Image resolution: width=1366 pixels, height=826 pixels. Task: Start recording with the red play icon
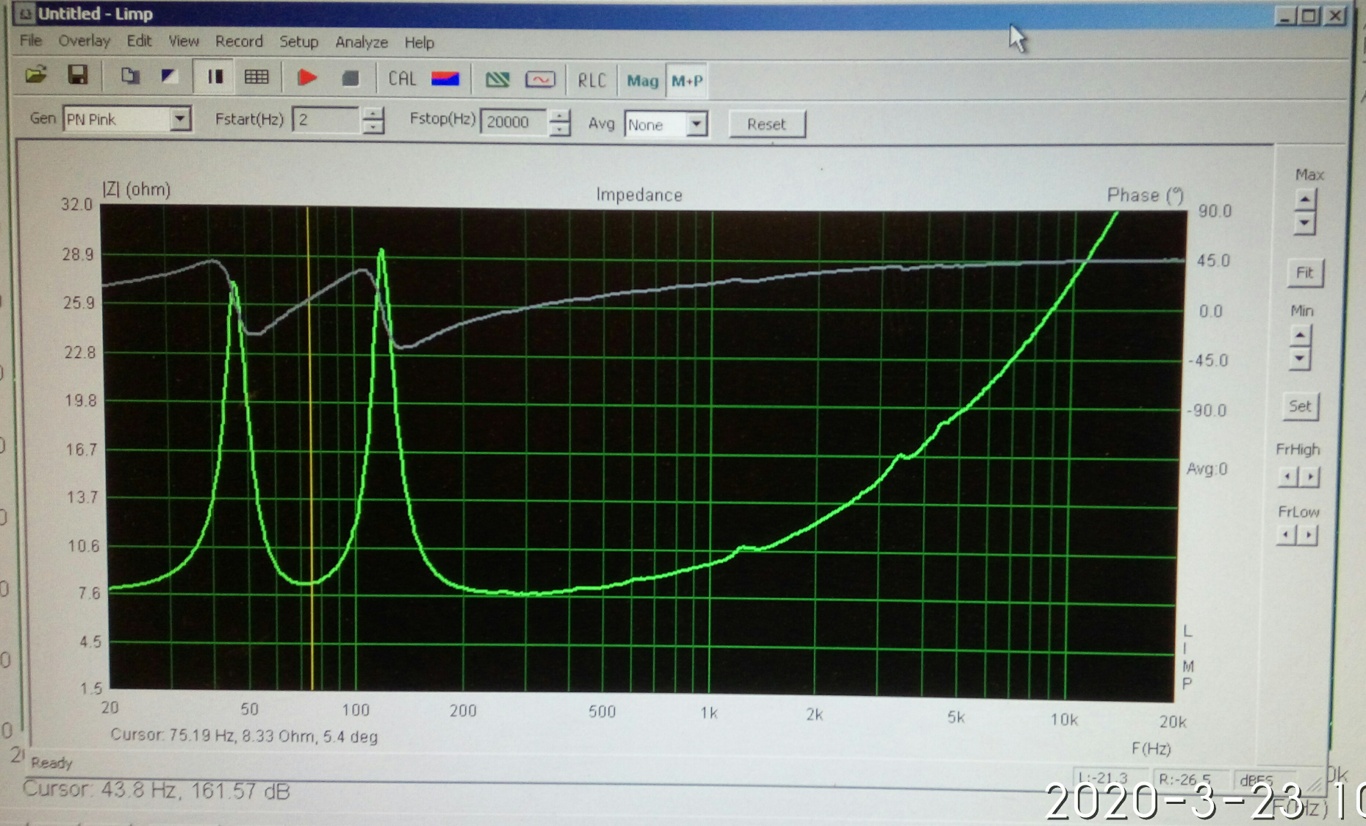308,77
